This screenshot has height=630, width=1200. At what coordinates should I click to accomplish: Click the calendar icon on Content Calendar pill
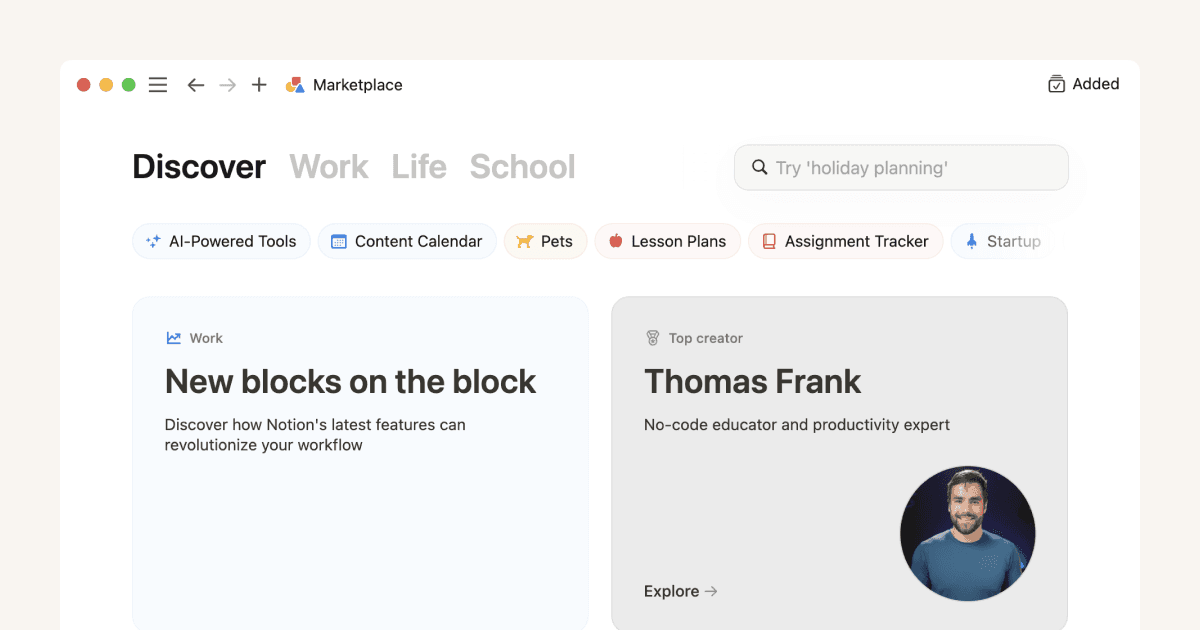pos(337,241)
